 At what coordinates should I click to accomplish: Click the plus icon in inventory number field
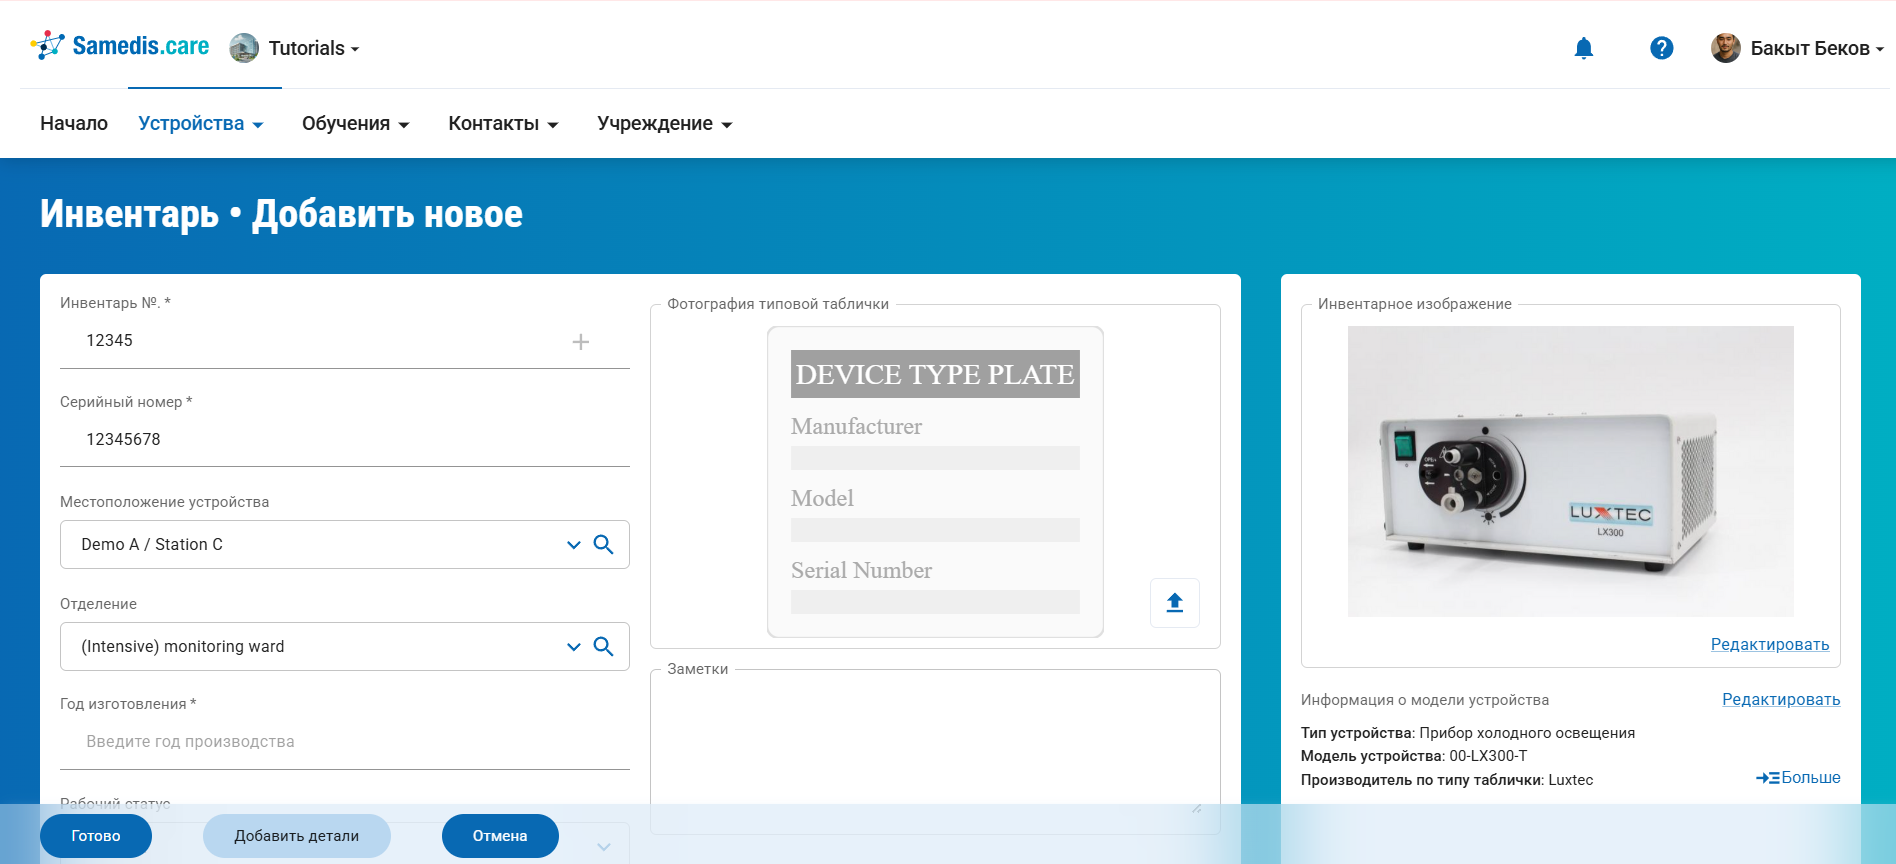tap(580, 342)
